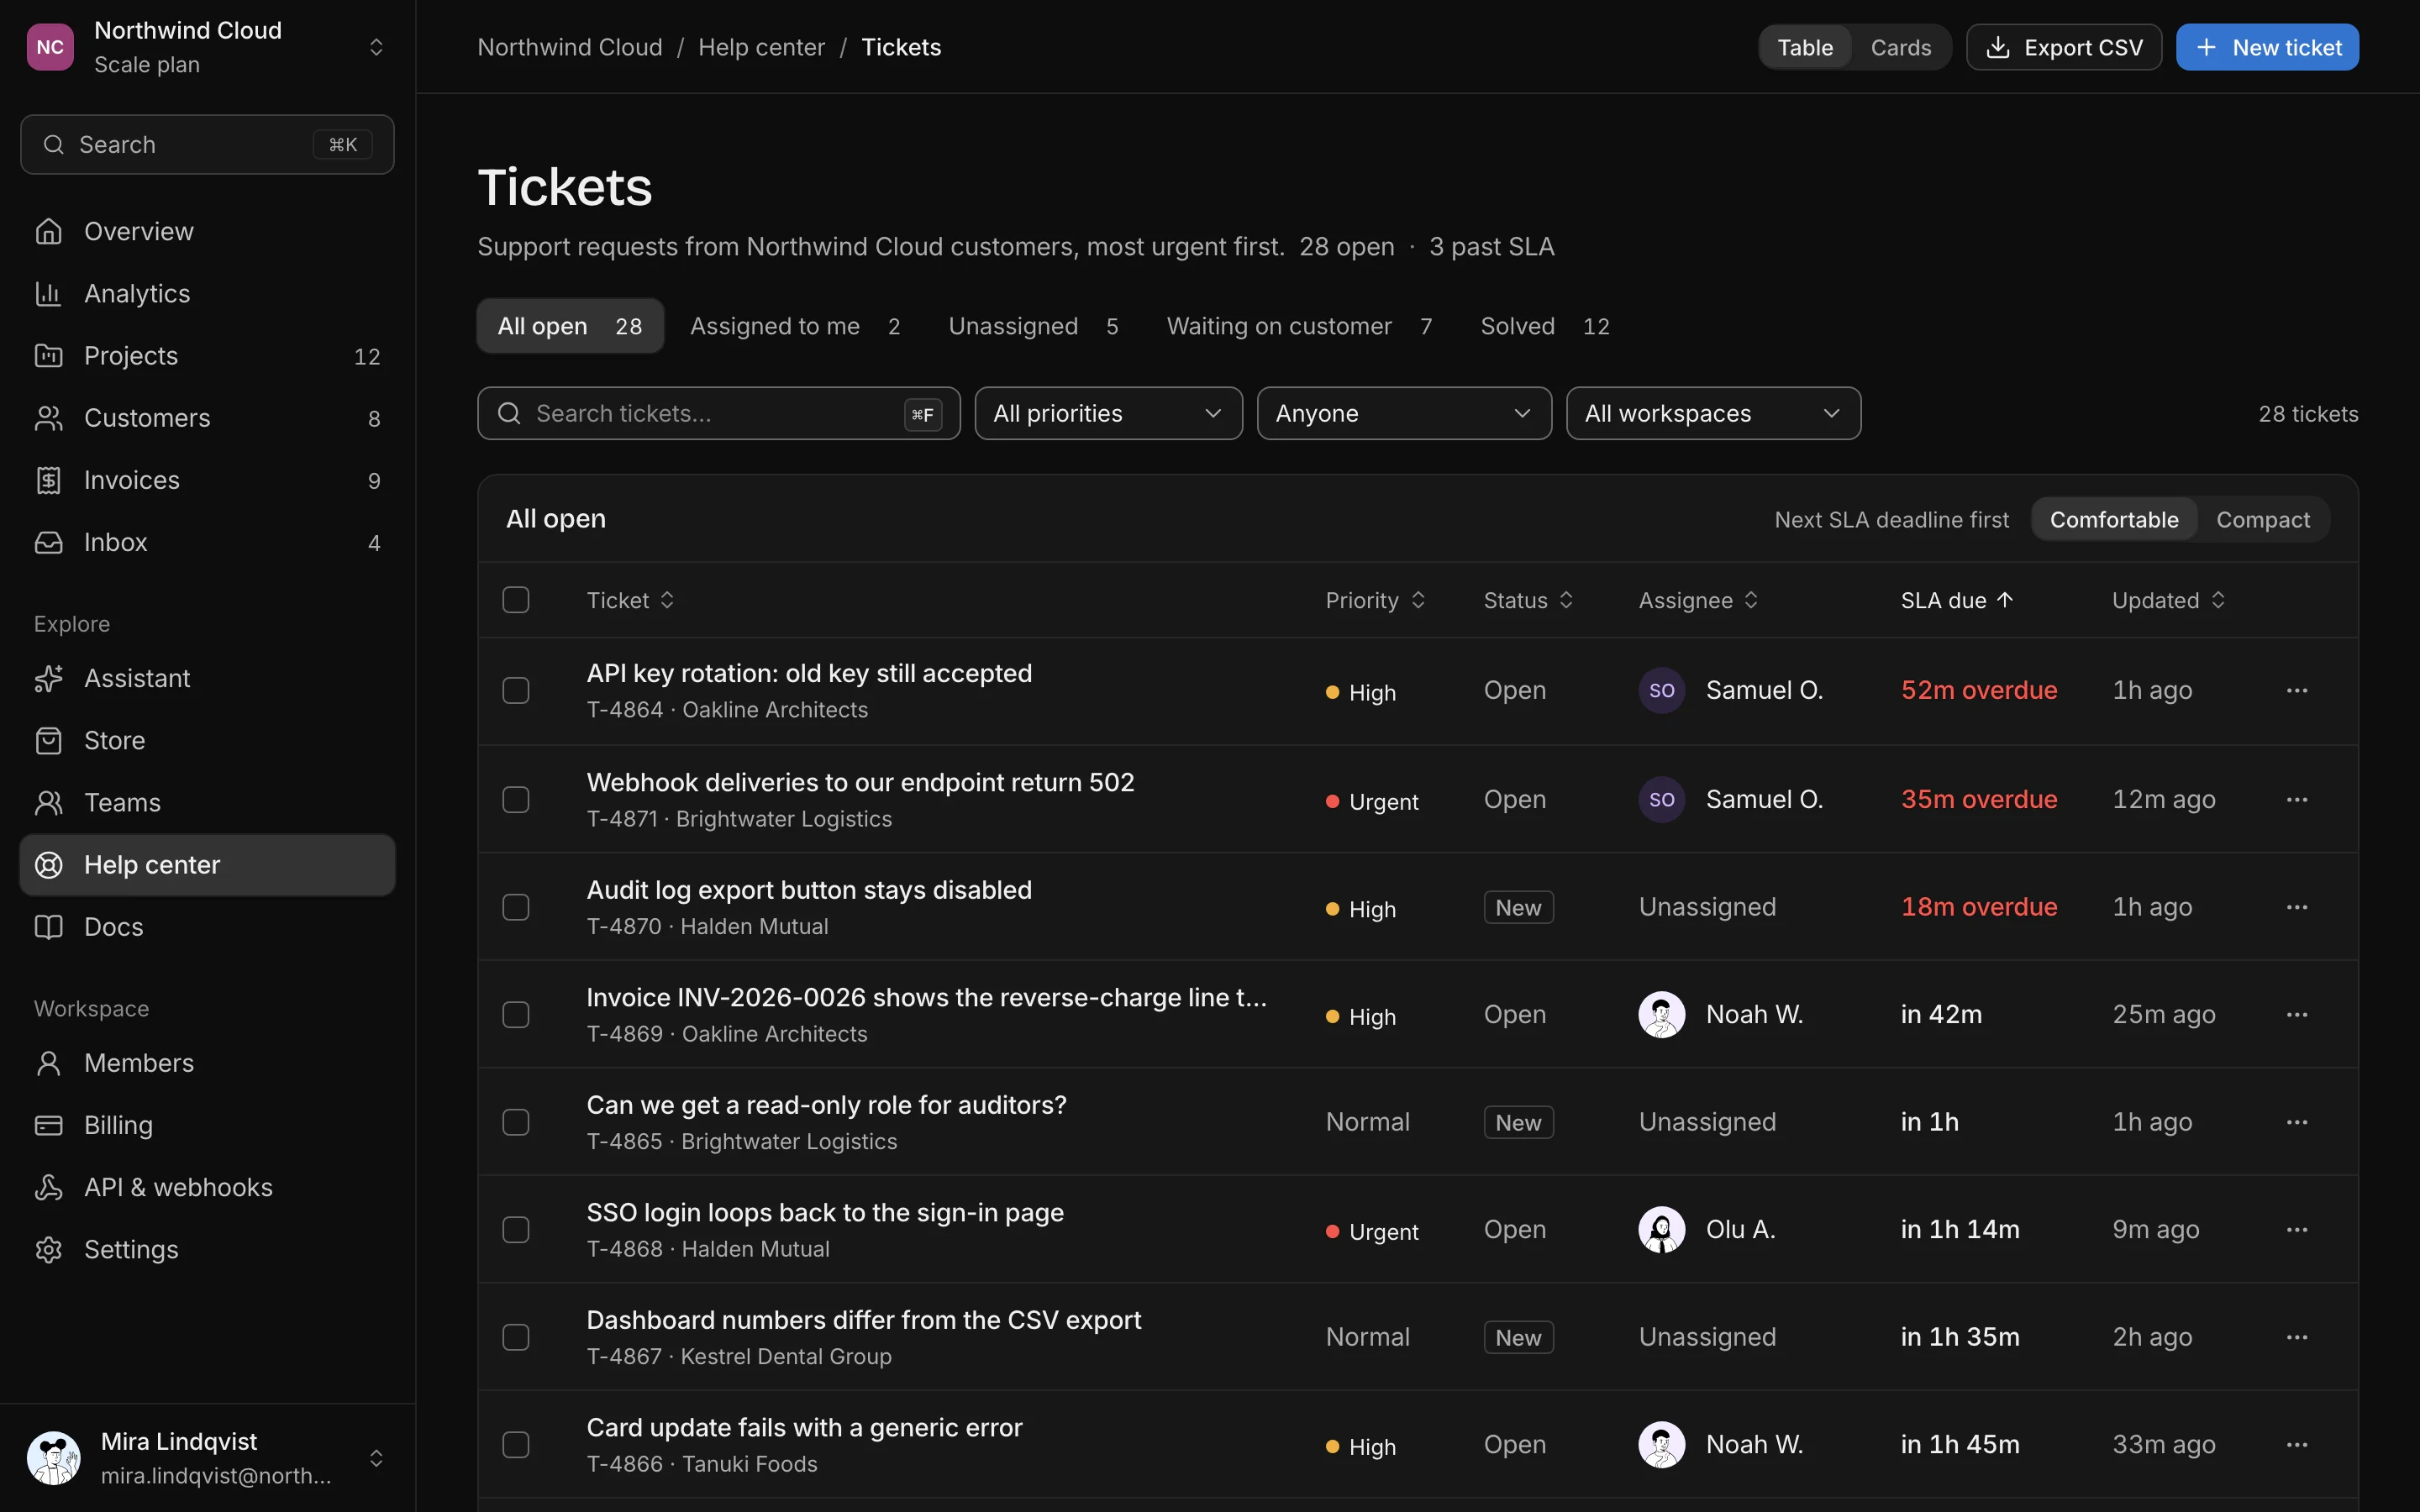Open the Settings gear icon

point(48,1249)
